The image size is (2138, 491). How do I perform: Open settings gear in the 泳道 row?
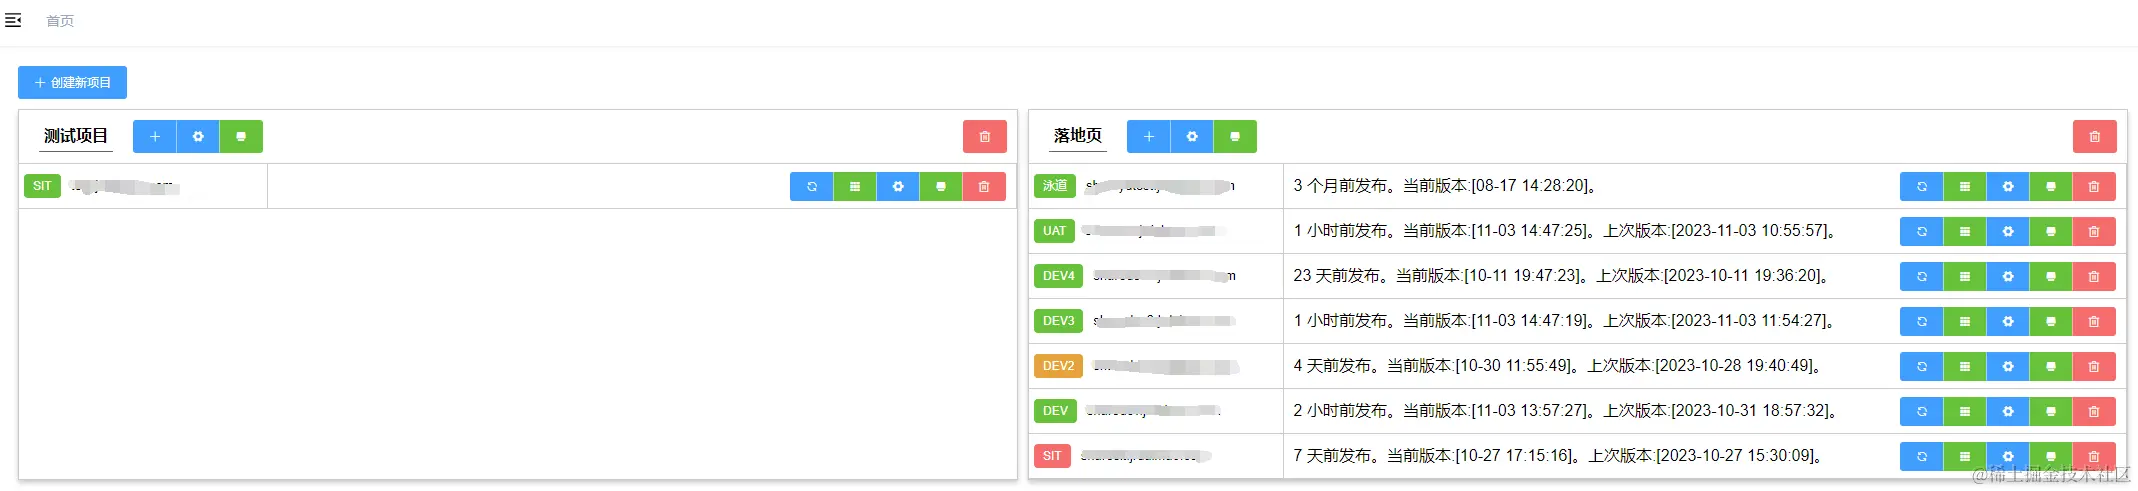(x=2008, y=187)
